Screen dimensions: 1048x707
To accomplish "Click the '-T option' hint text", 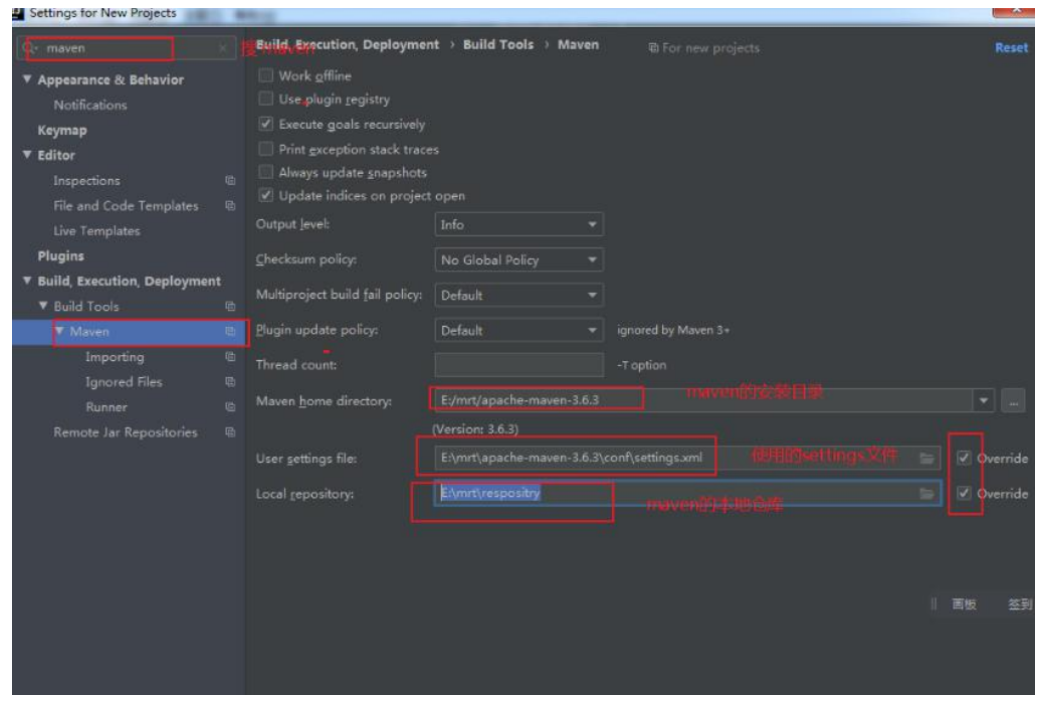I will (642, 365).
